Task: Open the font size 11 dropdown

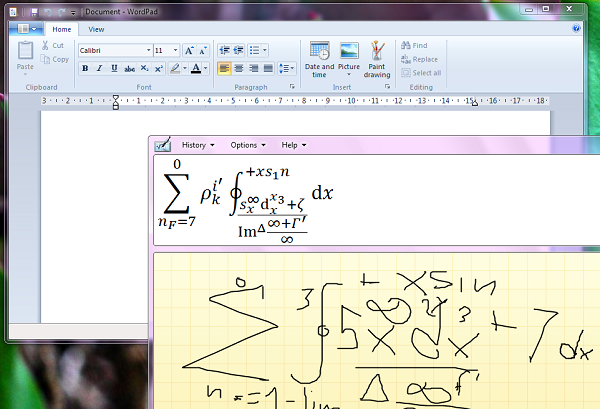Action: click(x=176, y=50)
